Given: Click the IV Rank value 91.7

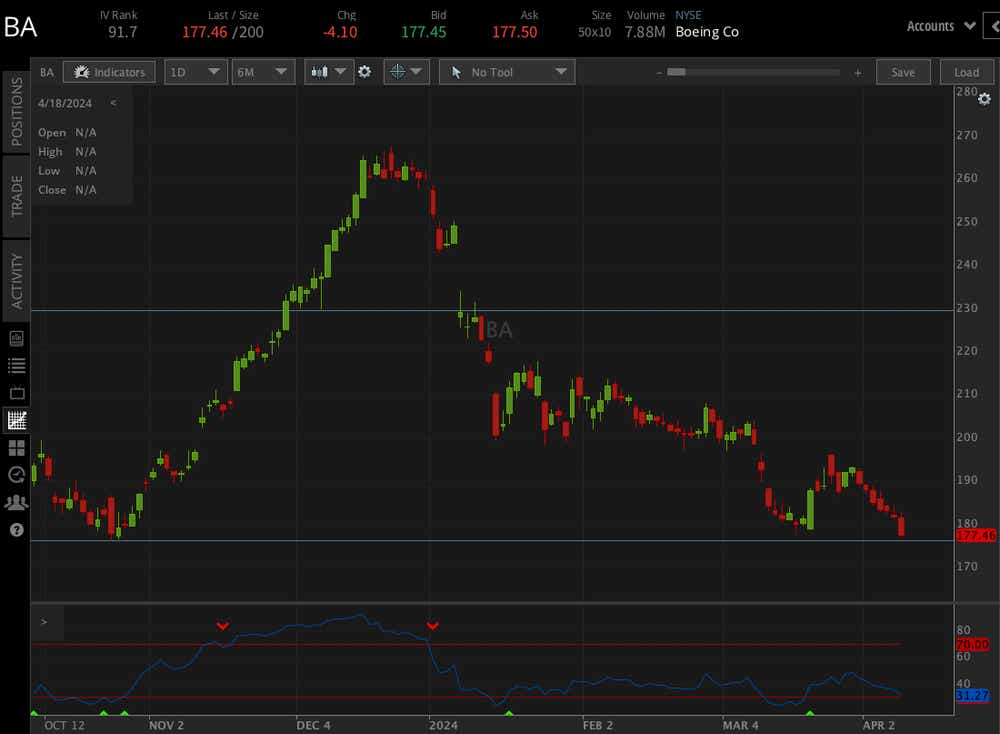Looking at the screenshot, I should click(x=122, y=32).
